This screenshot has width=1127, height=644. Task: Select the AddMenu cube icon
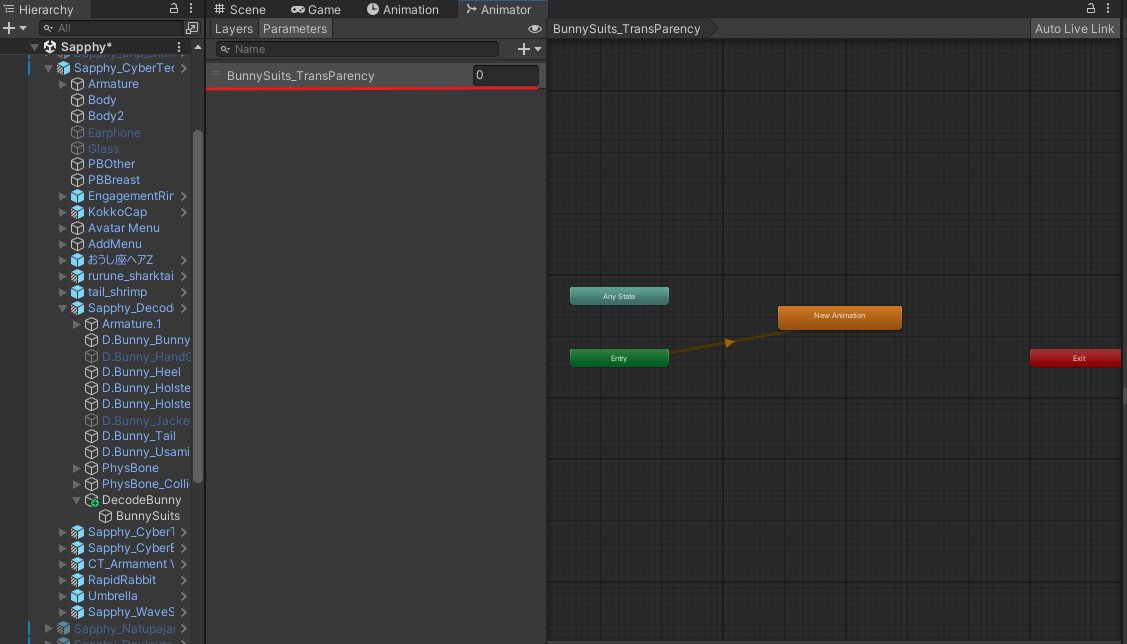tap(78, 244)
